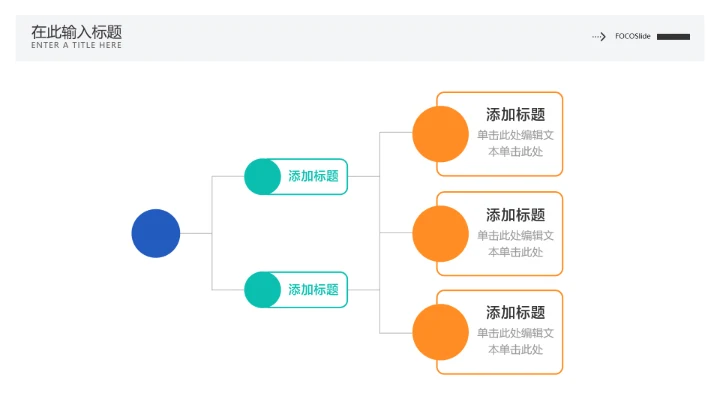This screenshot has width=720, height=405.
Task: Select the top orange box heading 添加标题
Action: coord(515,115)
